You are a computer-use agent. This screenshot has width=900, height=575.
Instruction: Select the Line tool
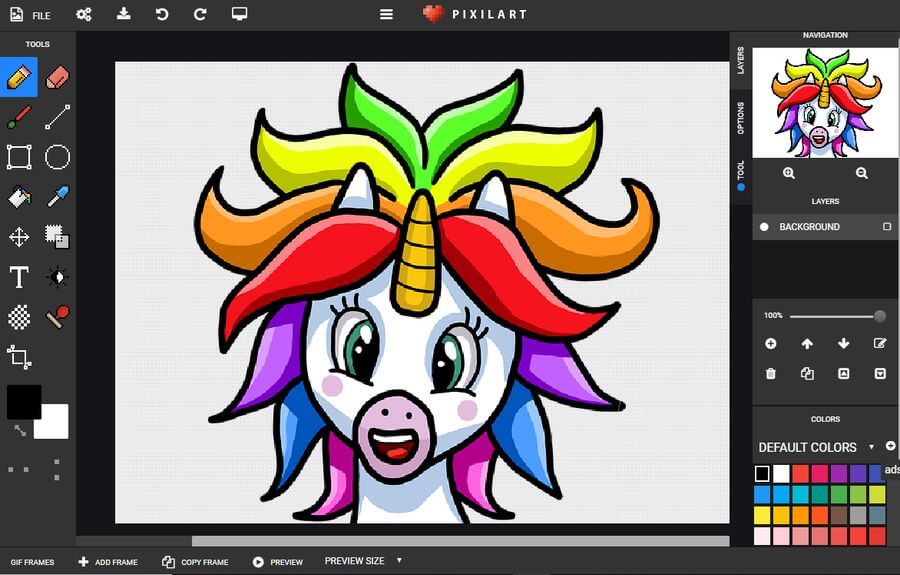click(57, 117)
